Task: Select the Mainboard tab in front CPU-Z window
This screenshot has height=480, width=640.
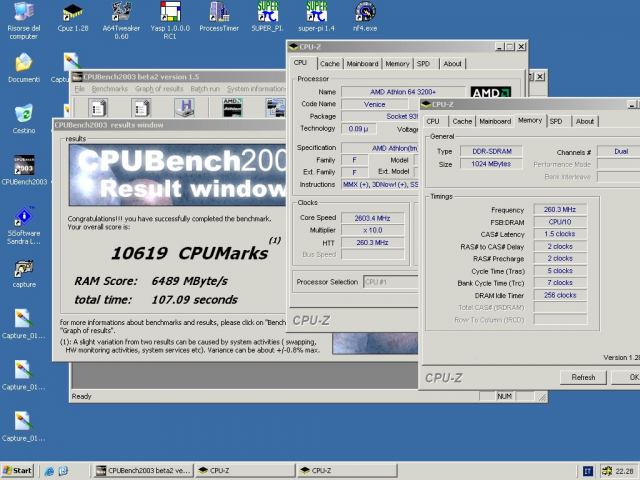Action: click(x=495, y=121)
